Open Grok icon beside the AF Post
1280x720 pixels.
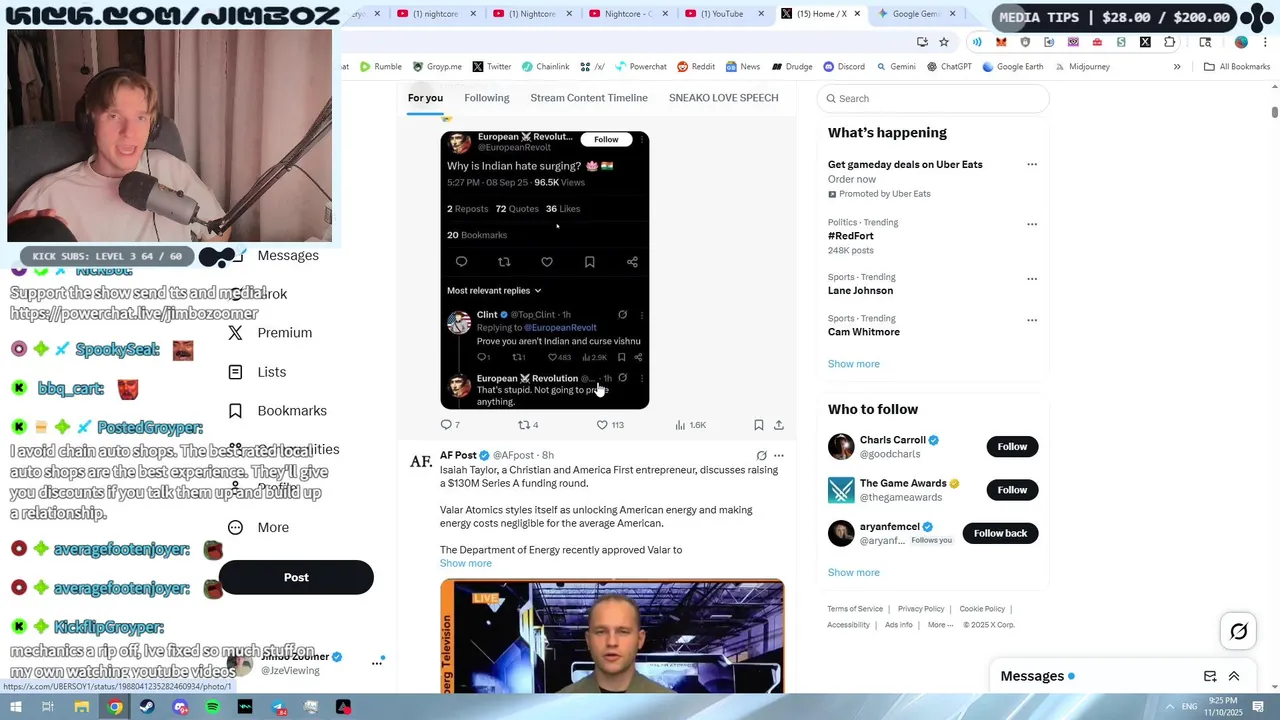tap(761, 456)
